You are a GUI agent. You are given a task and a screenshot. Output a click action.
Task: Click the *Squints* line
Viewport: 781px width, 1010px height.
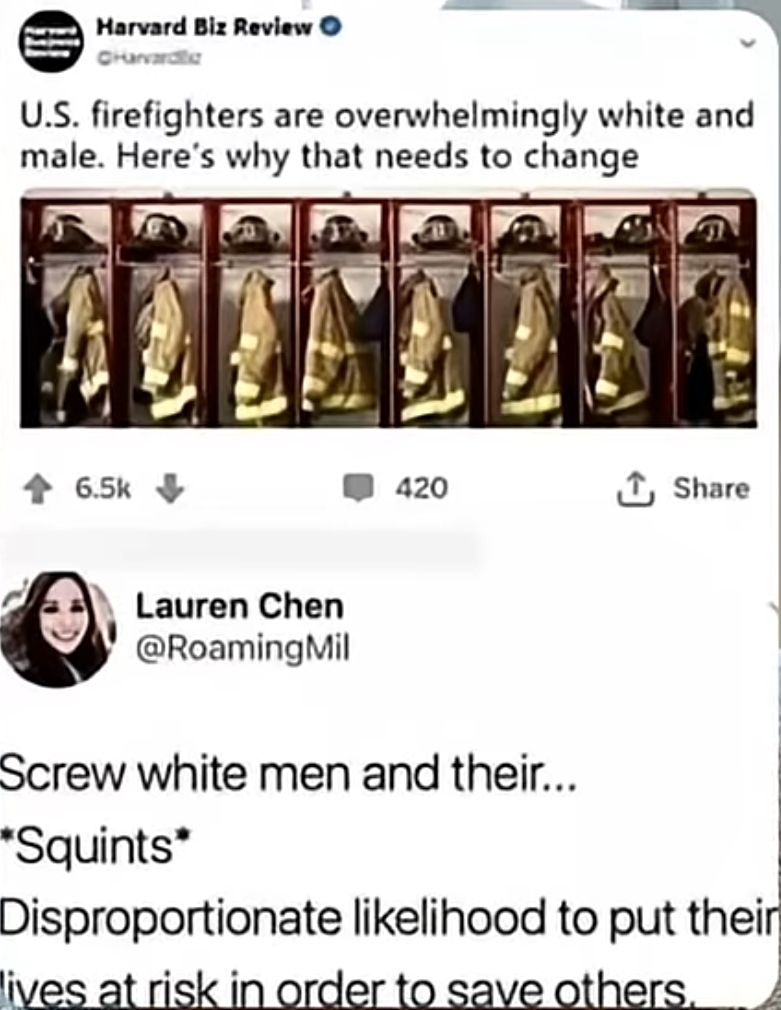tap(96, 846)
